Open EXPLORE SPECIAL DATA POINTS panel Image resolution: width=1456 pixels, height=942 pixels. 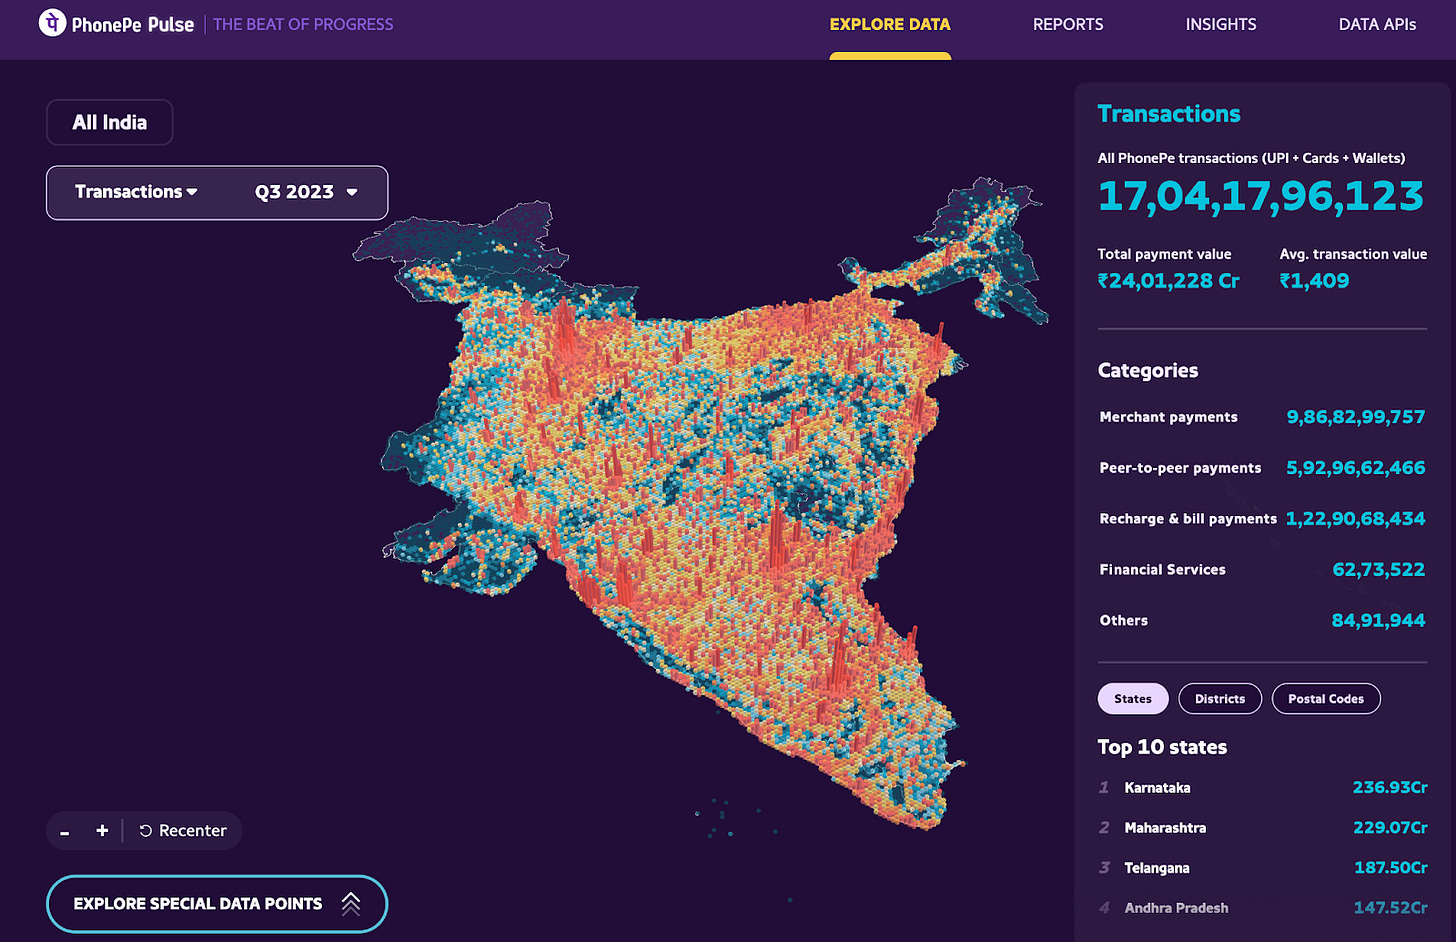click(x=217, y=904)
